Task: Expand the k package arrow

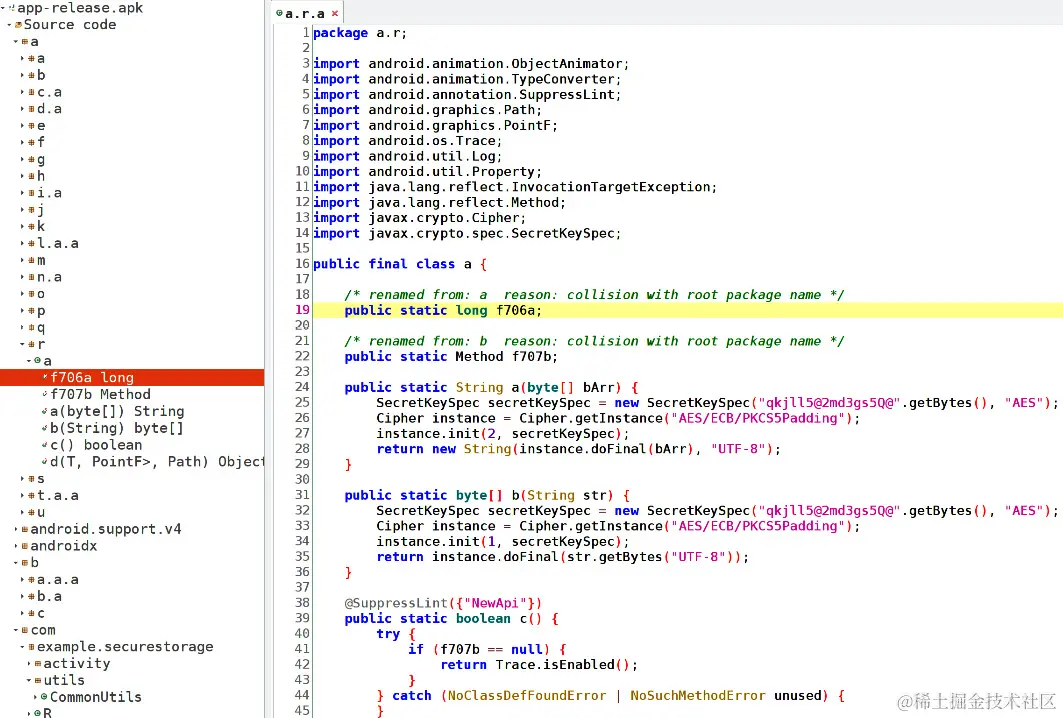Action: pos(22,226)
